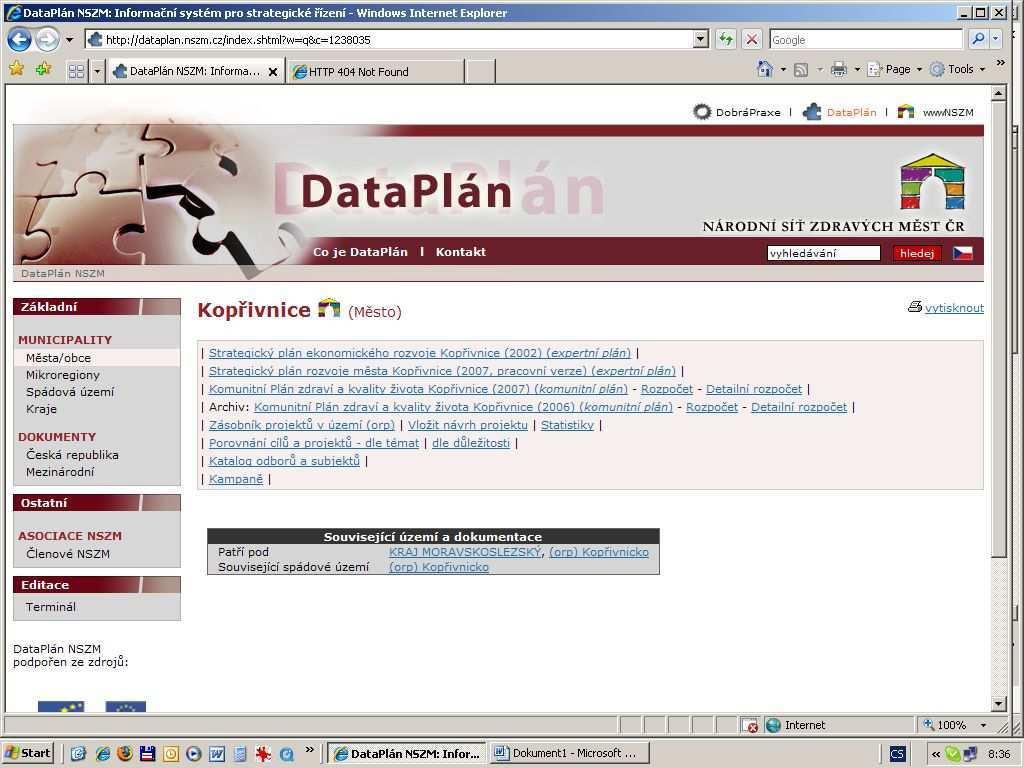Click the Add to Favorites icon
The image size is (1024, 768).
pos(44,69)
